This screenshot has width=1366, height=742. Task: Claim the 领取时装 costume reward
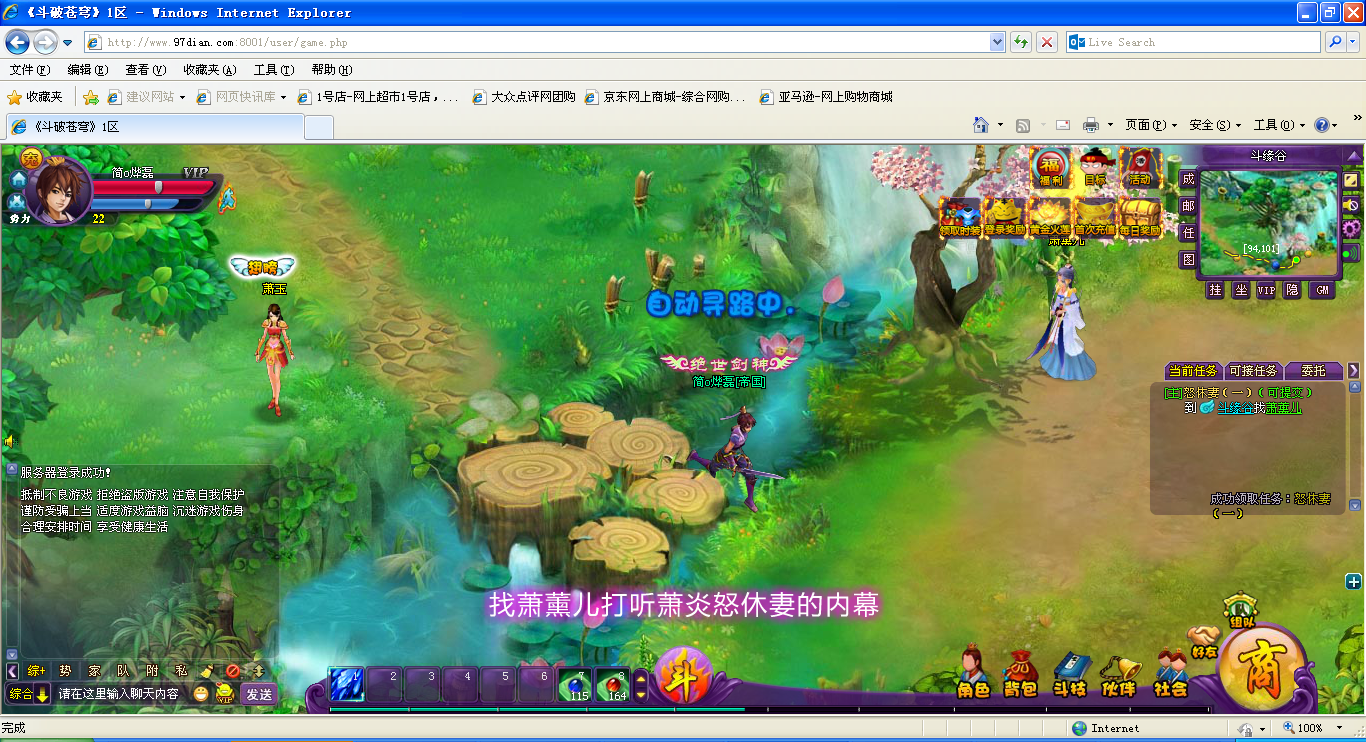[x=960, y=217]
